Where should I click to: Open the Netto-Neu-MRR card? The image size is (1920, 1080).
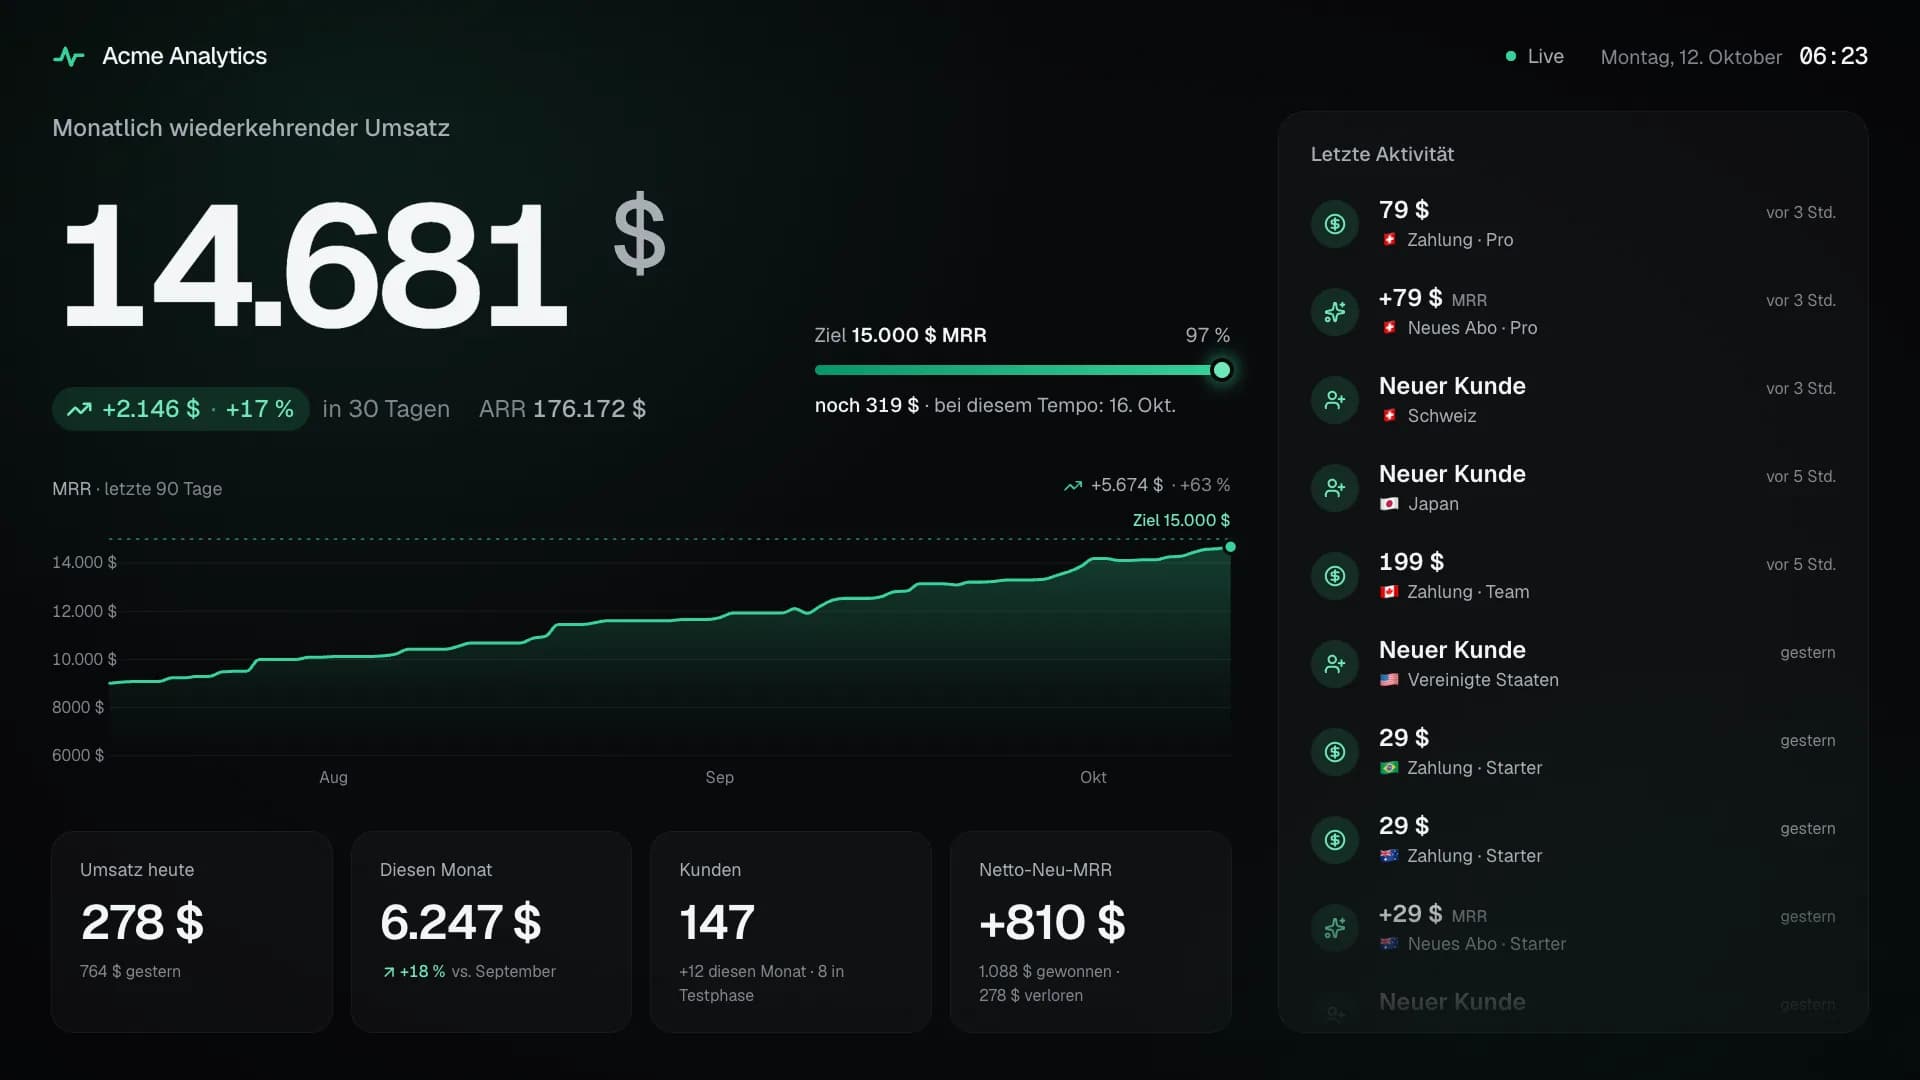tap(1090, 931)
